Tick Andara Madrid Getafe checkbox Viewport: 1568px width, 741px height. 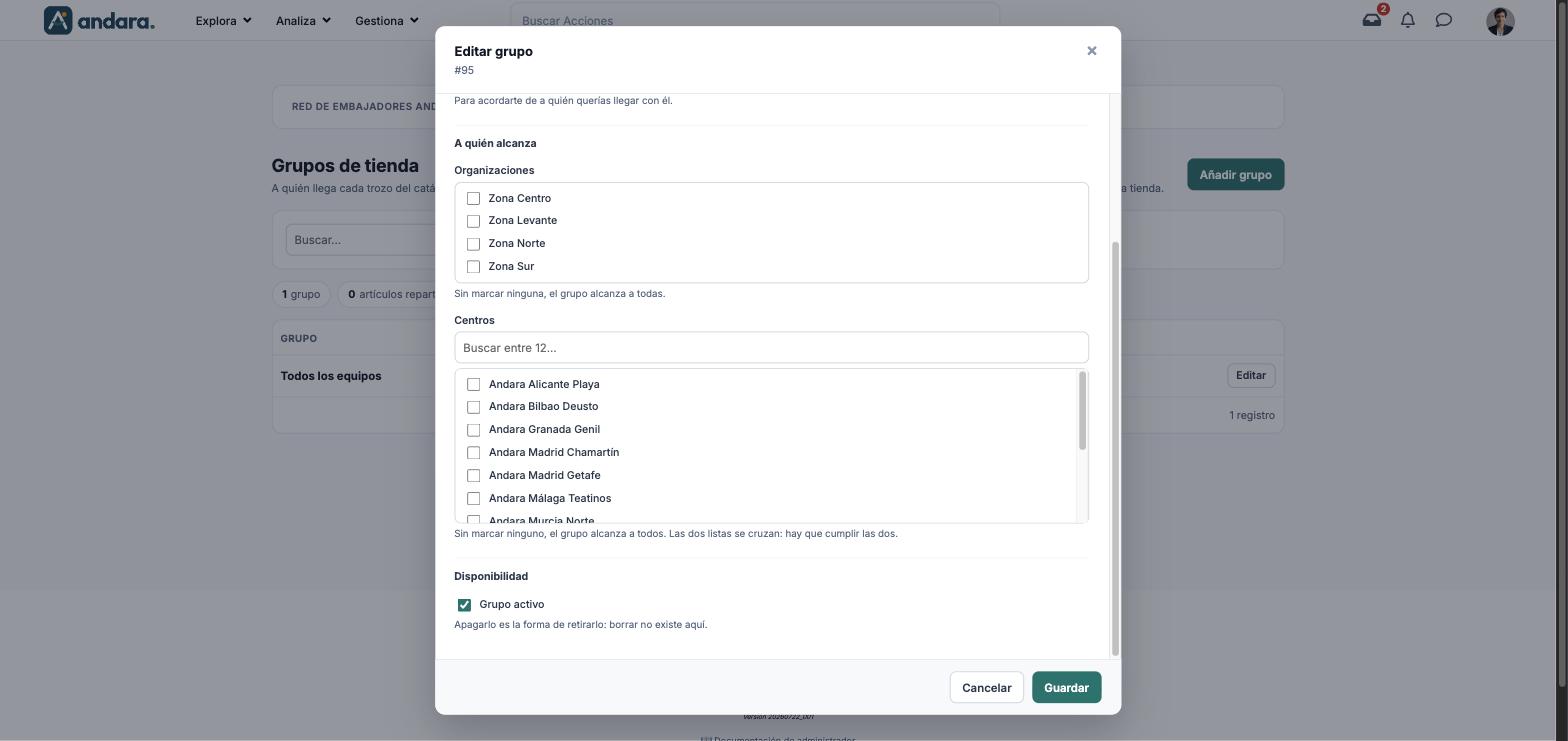tap(474, 476)
